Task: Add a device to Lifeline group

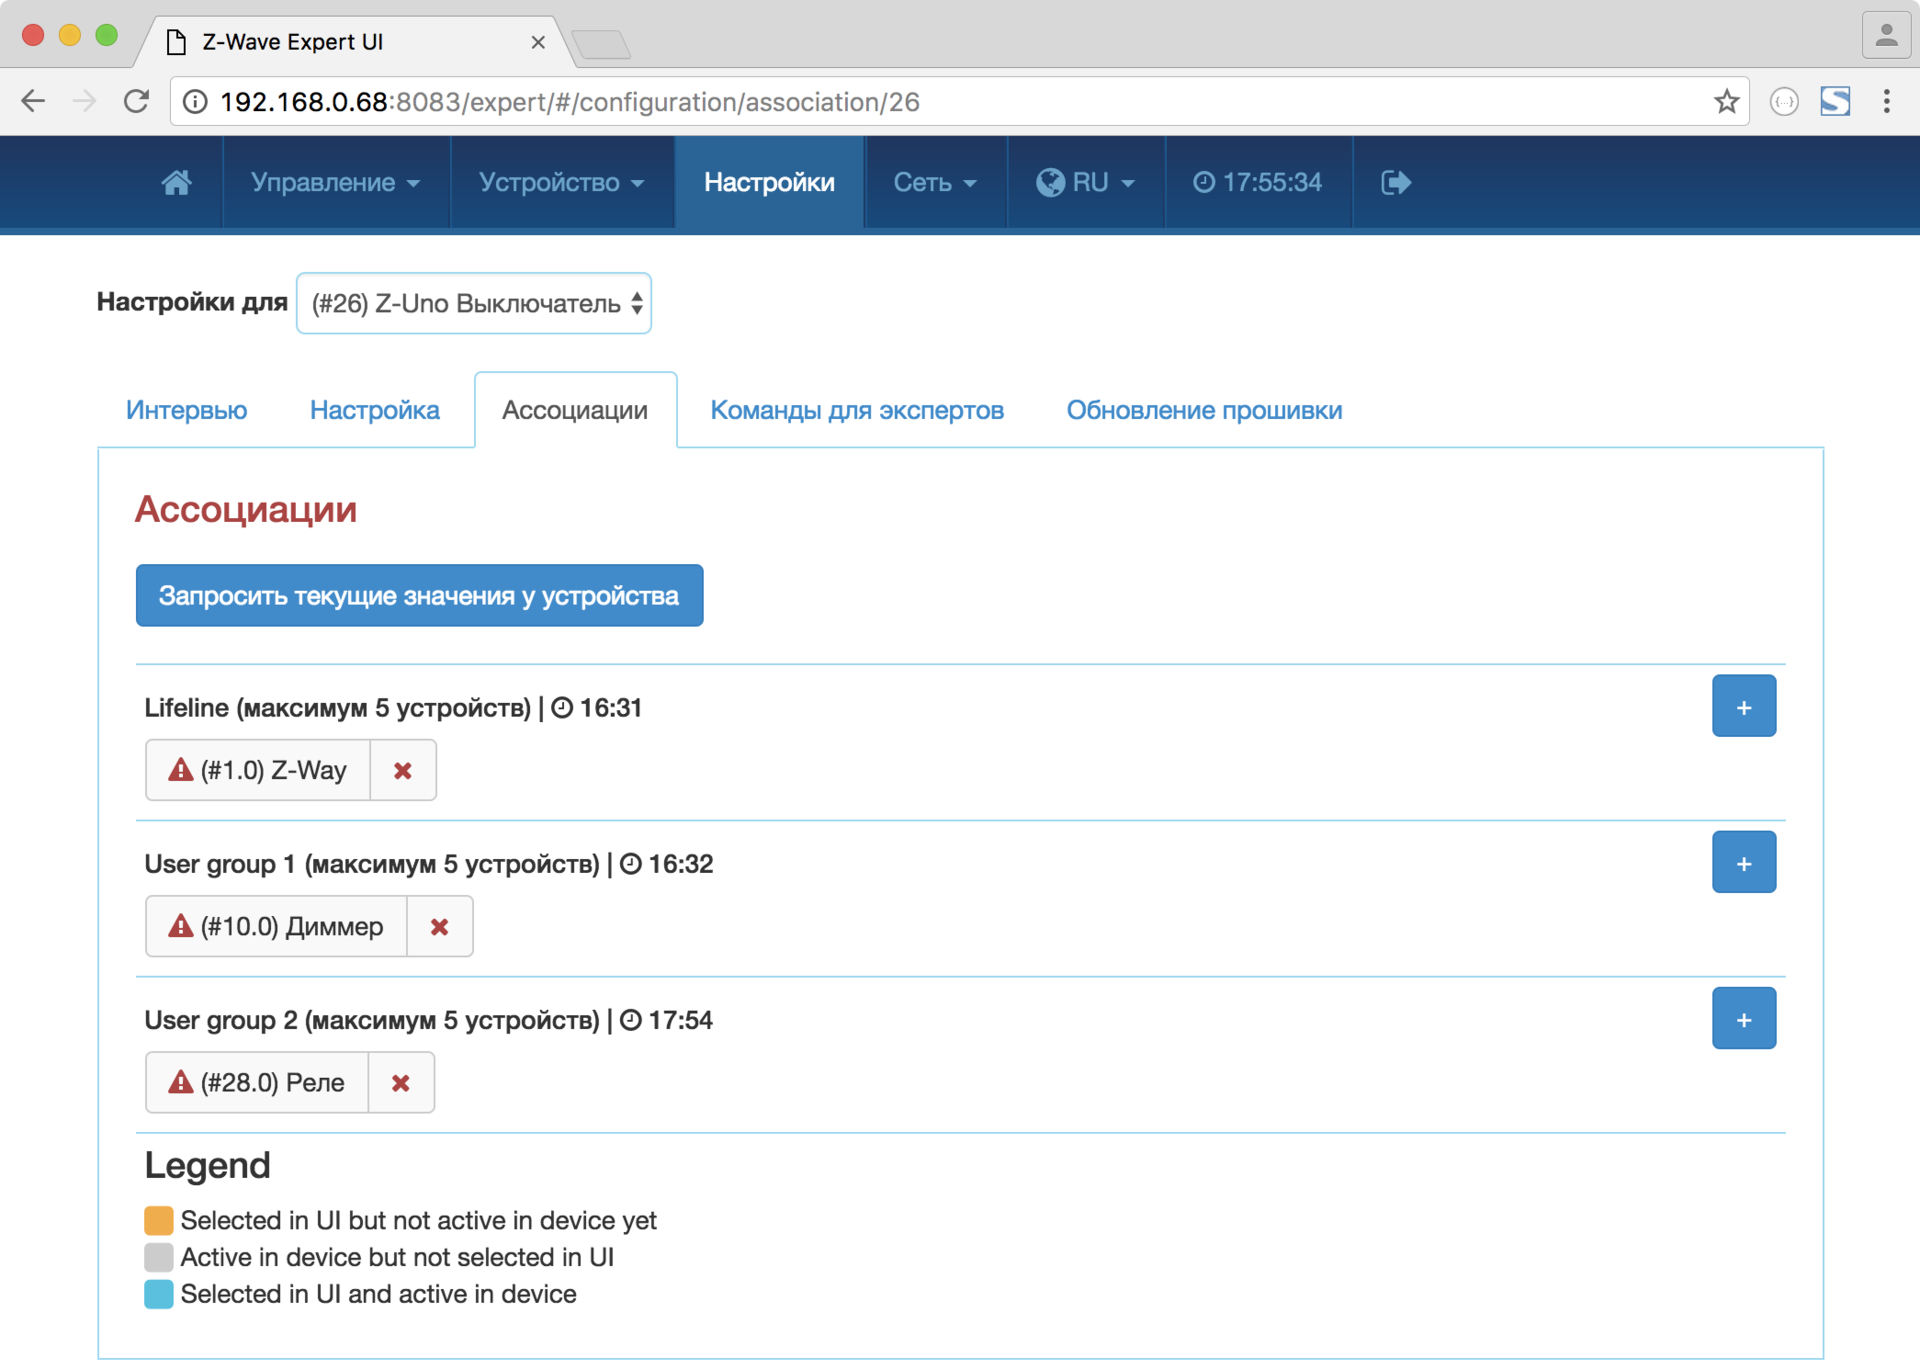Action: (1743, 706)
